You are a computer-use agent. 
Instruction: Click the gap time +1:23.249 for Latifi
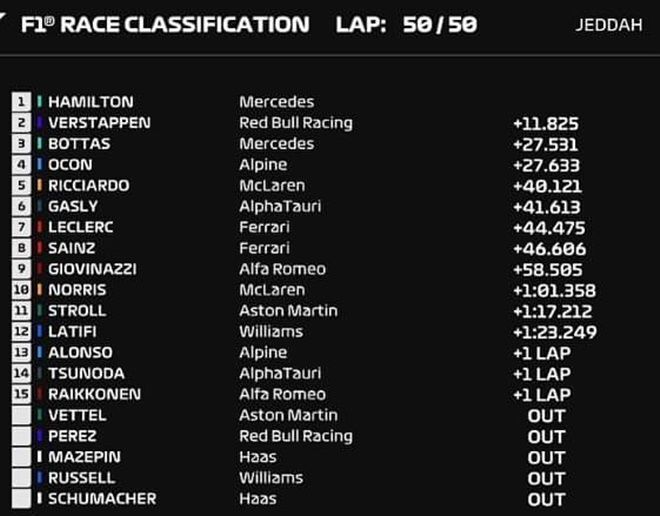point(555,332)
